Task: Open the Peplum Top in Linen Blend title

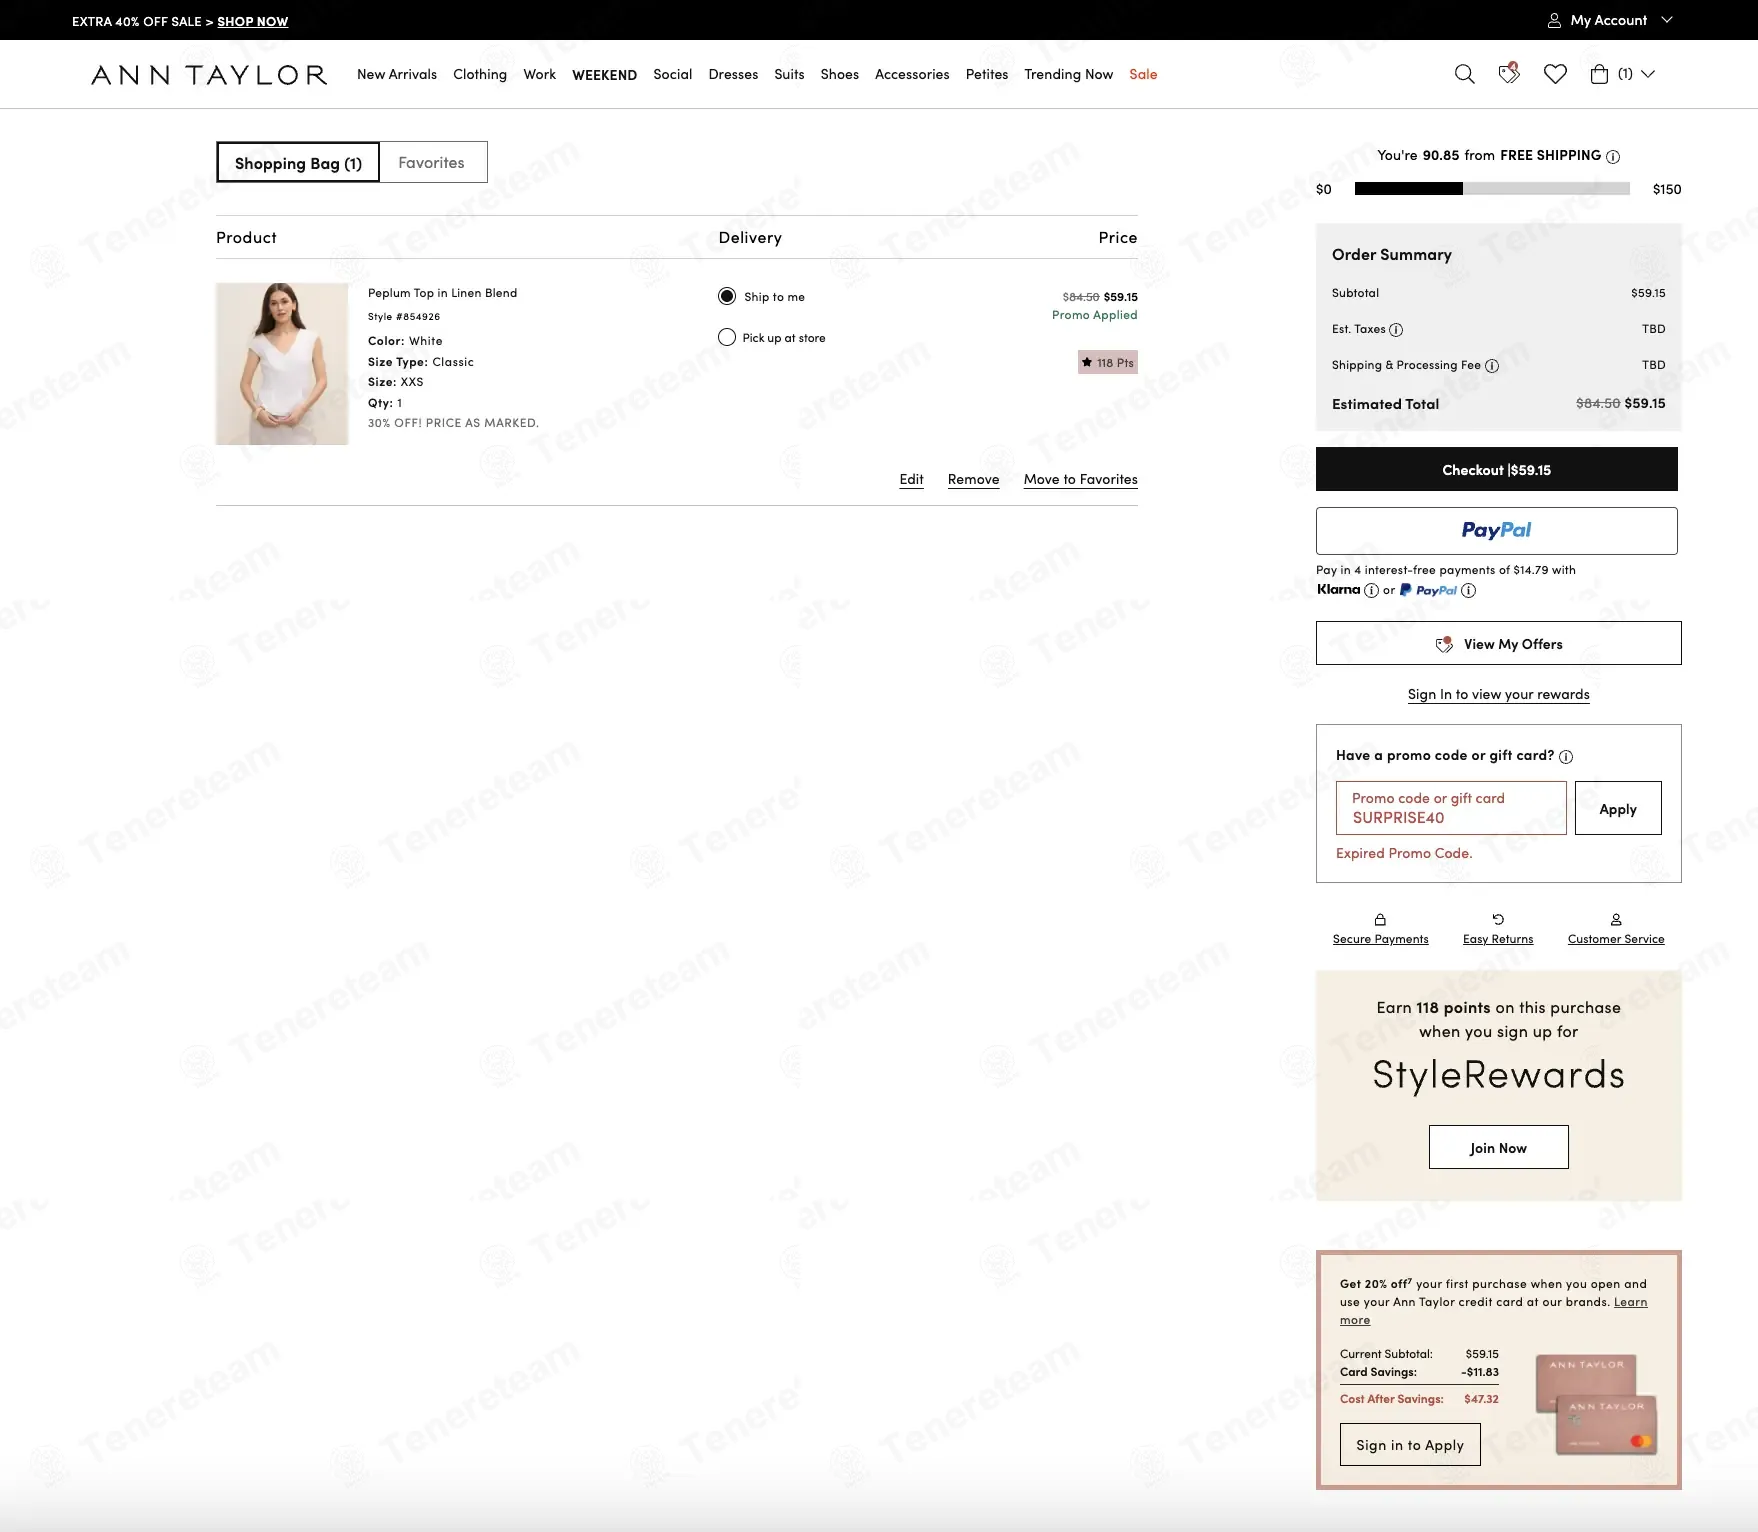Action: click(442, 293)
